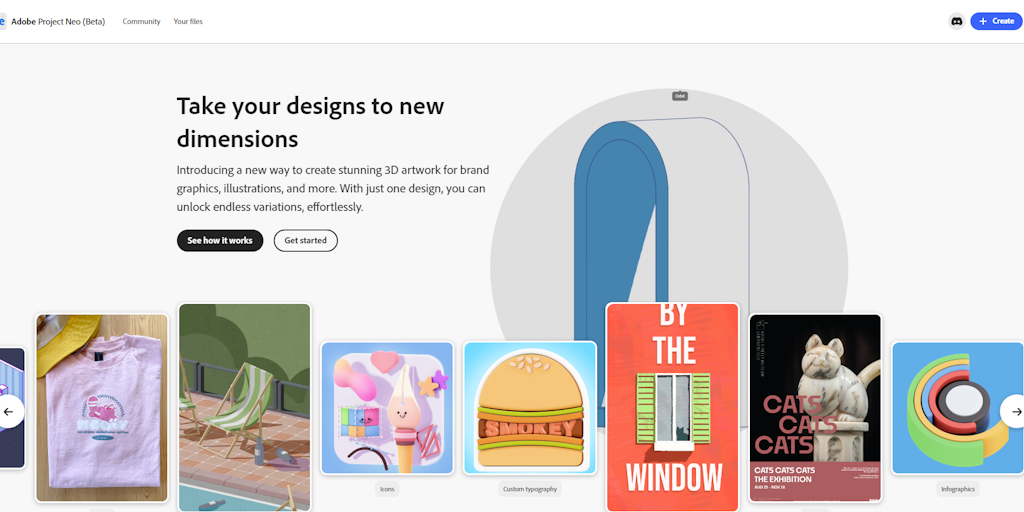Open the Community menu item
Image resolution: width=1024 pixels, height=512 pixels.
click(x=141, y=22)
